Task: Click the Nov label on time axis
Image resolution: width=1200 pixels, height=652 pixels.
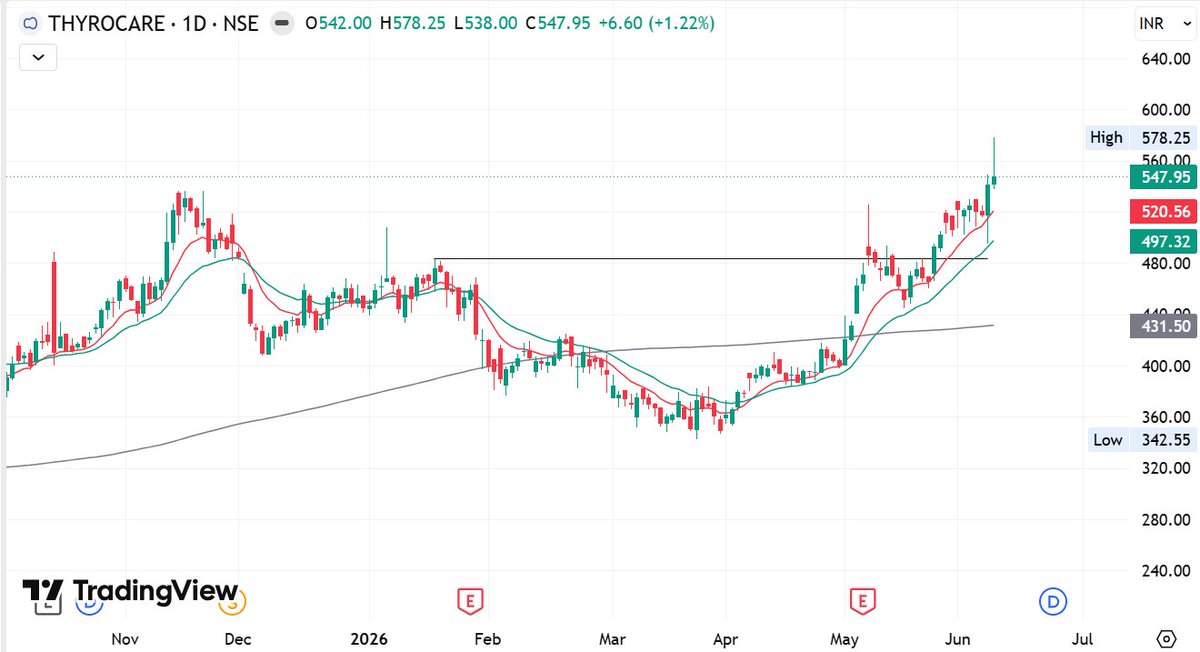Action: click(125, 638)
